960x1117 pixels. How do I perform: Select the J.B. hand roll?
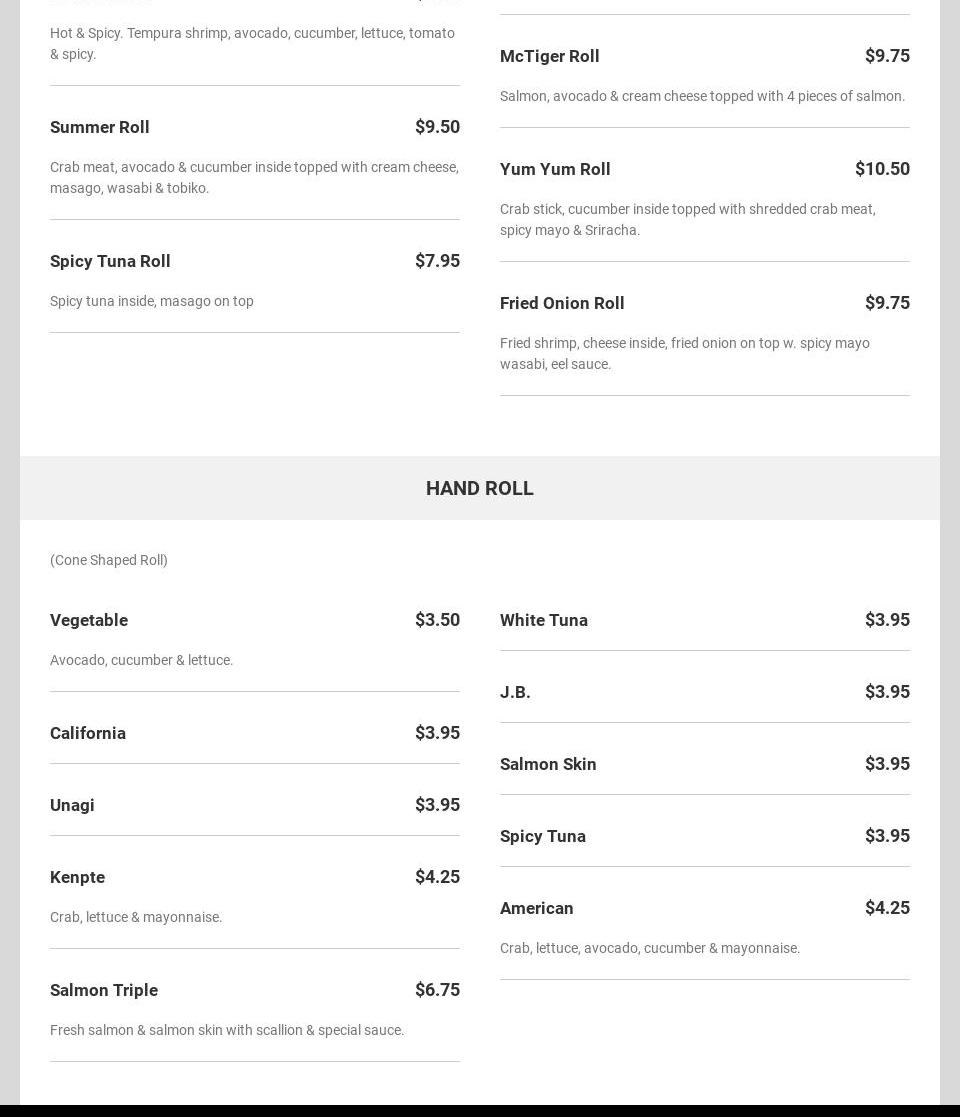tap(515, 692)
